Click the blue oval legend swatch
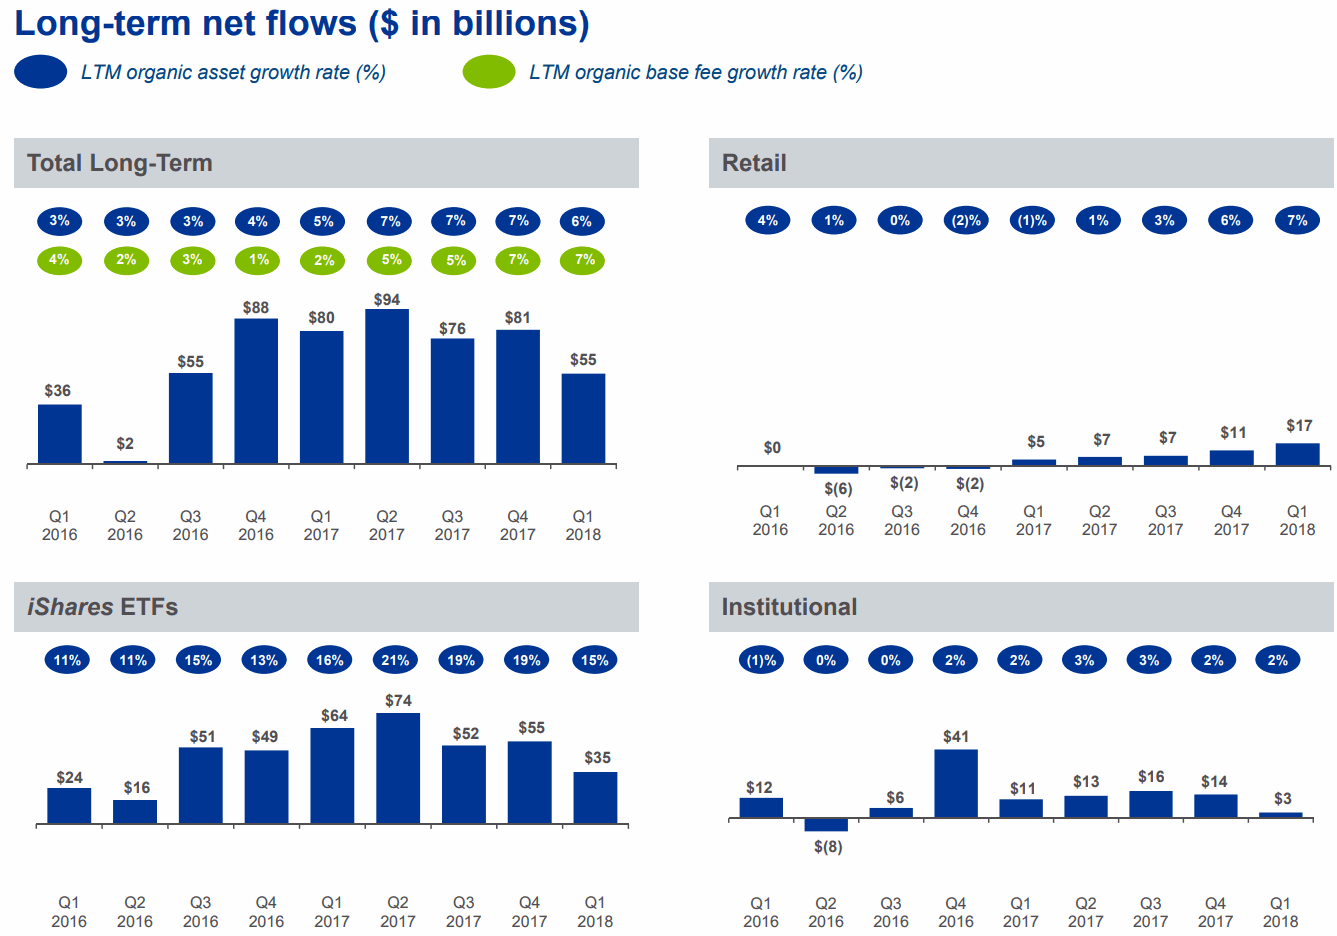The width and height of the screenshot is (1337, 936). pos(41,72)
